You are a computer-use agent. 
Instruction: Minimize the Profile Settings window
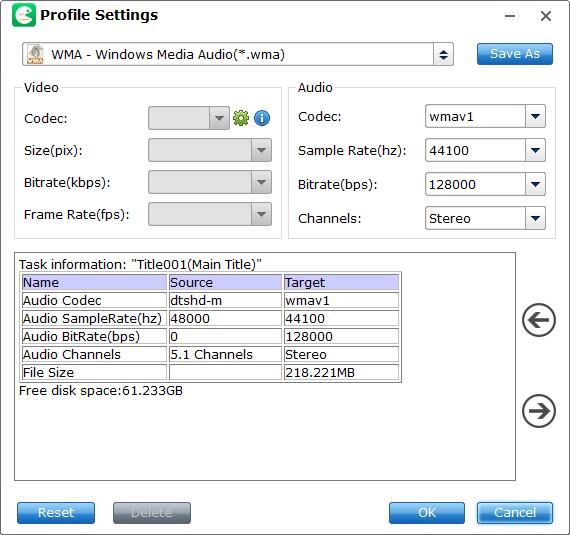pyautogui.click(x=510, y=16)
